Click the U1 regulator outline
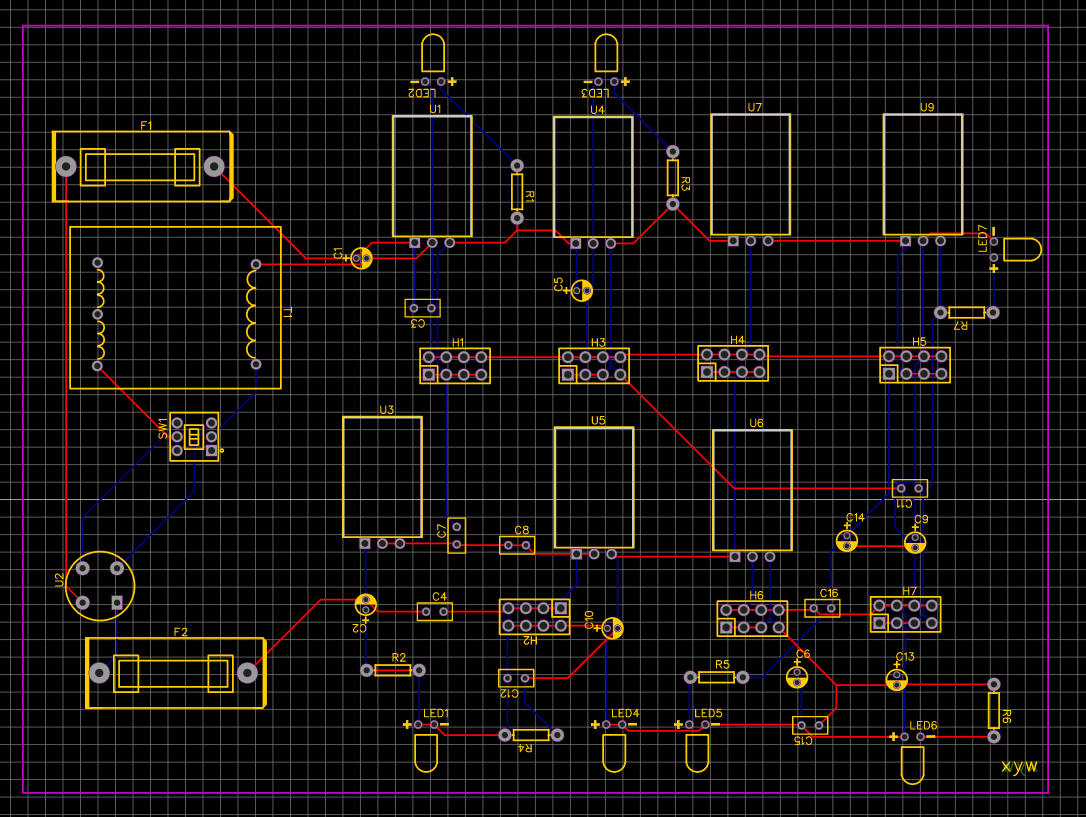This screenshot has width=1086, height=817. click(432, 175)
